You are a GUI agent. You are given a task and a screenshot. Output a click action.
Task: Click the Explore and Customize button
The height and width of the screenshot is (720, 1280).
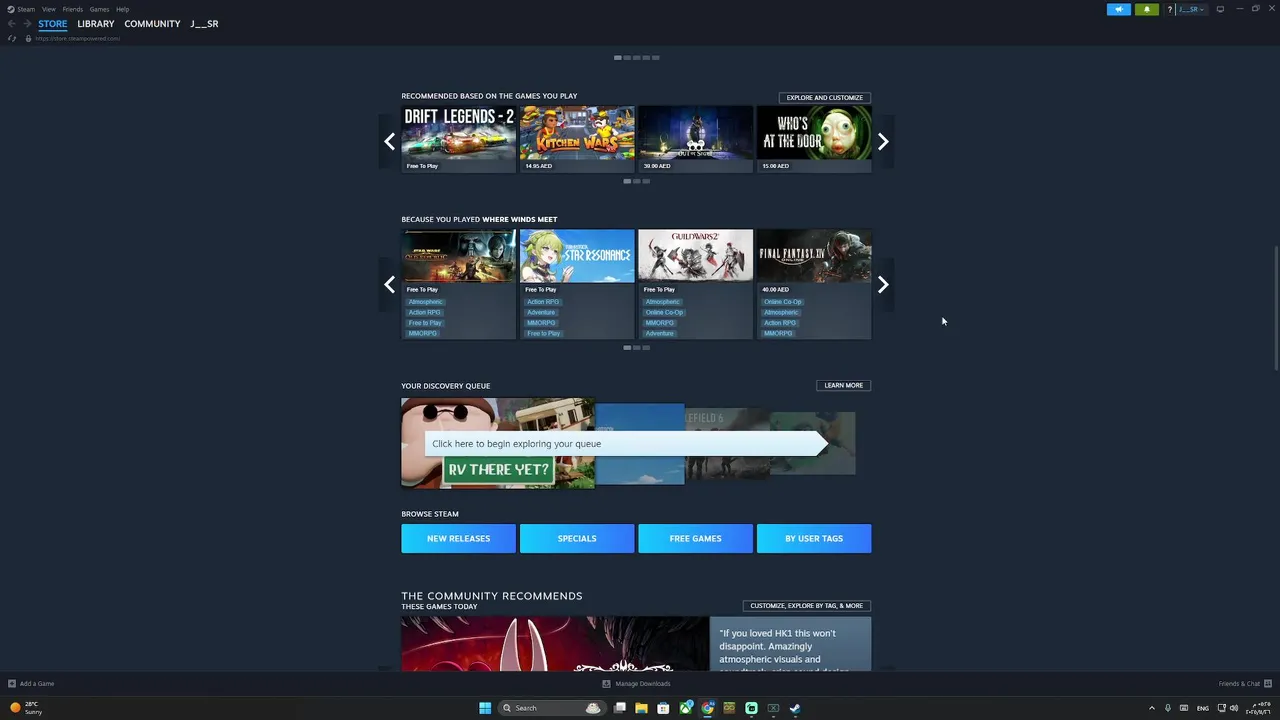coord(825,97)
